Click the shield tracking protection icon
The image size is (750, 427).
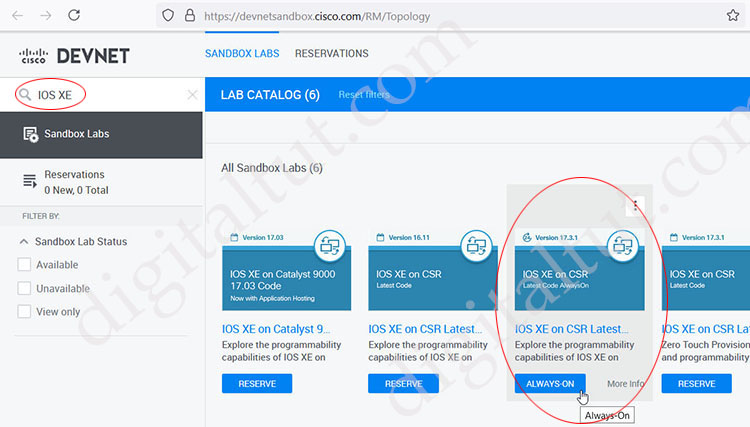point(168,16)
